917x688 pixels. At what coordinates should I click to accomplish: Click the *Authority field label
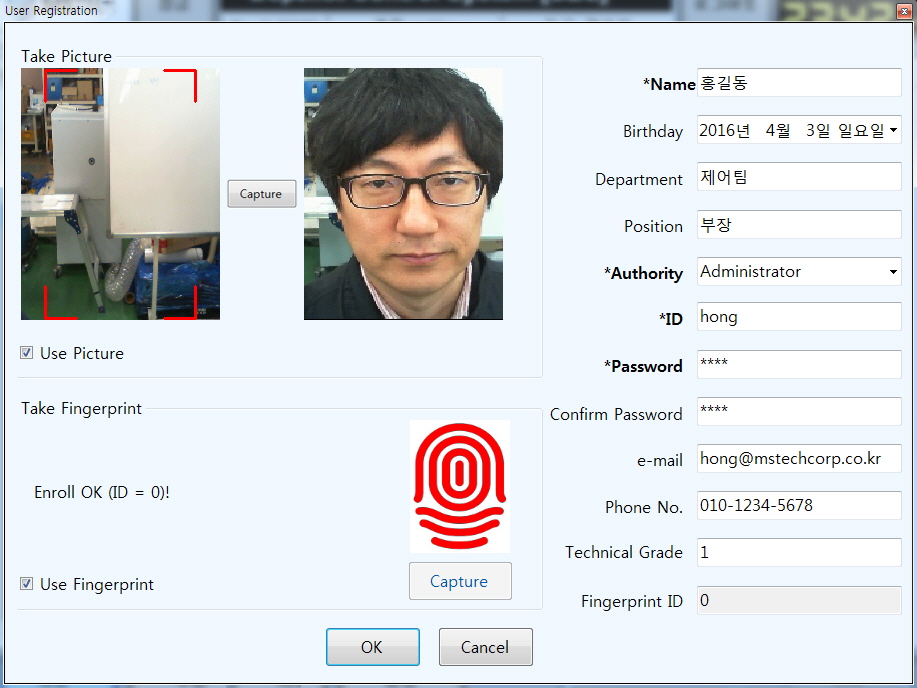click(643, 273)
